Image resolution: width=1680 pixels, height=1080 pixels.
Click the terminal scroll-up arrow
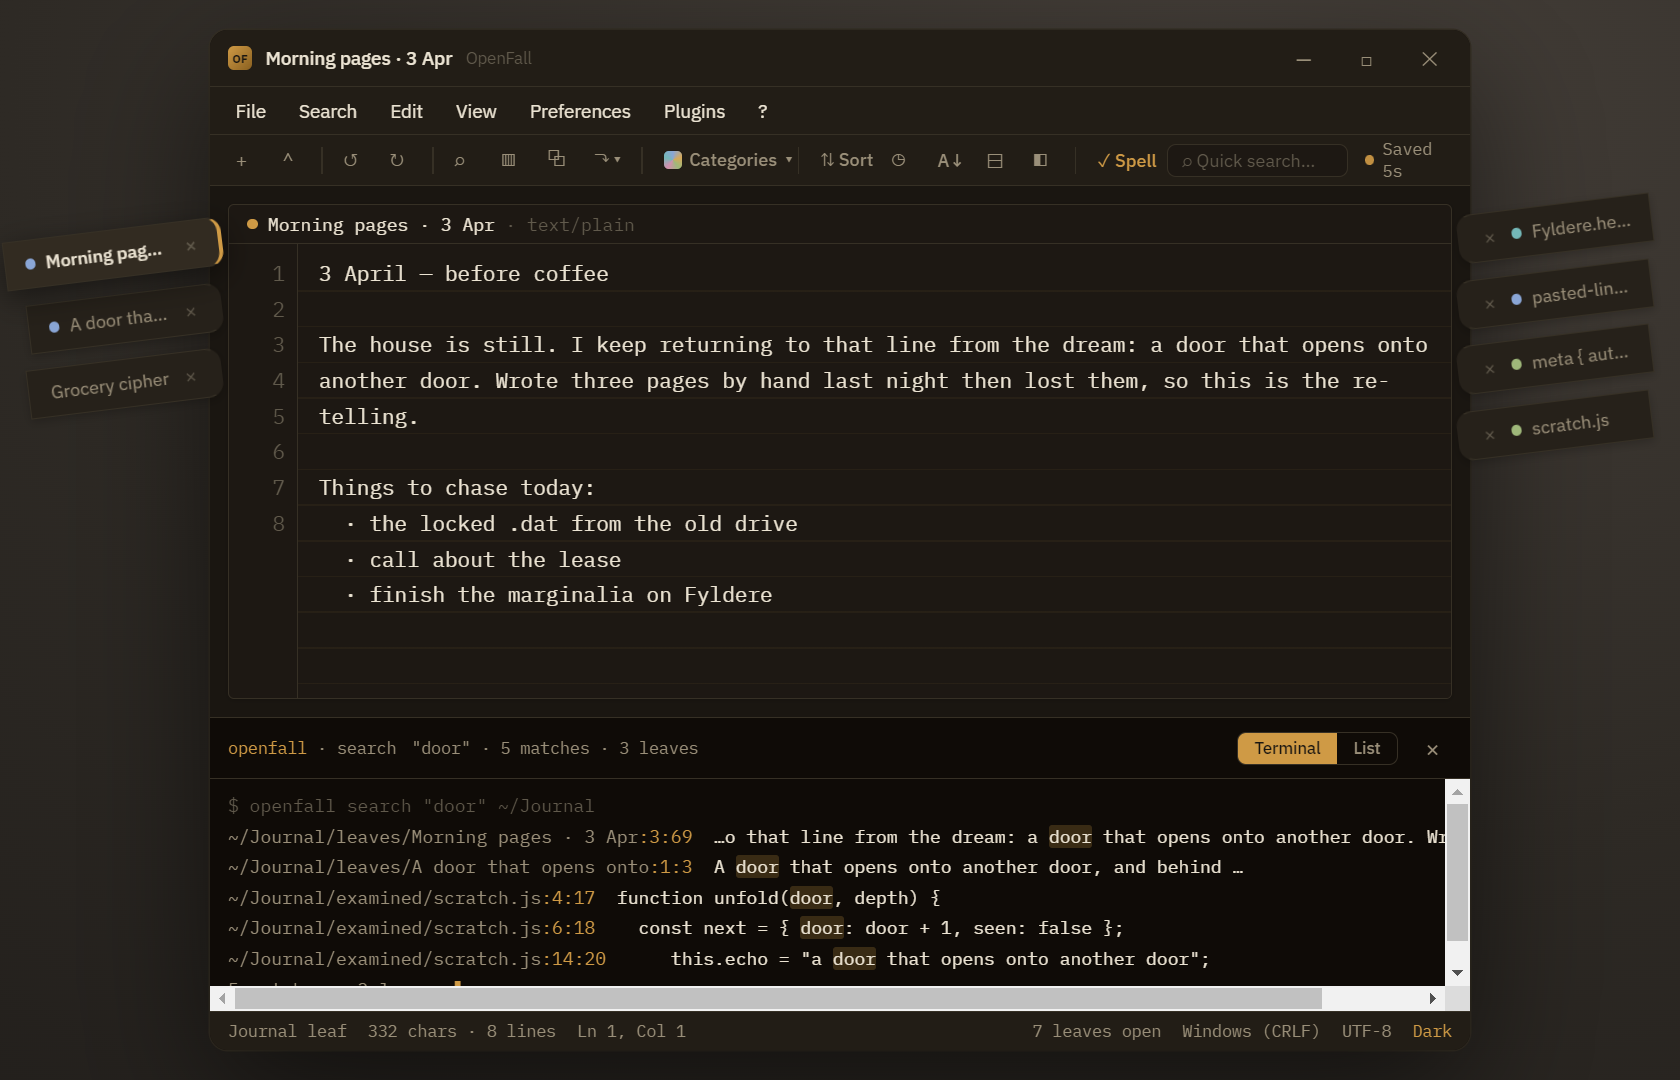[x=1457, y=791]
